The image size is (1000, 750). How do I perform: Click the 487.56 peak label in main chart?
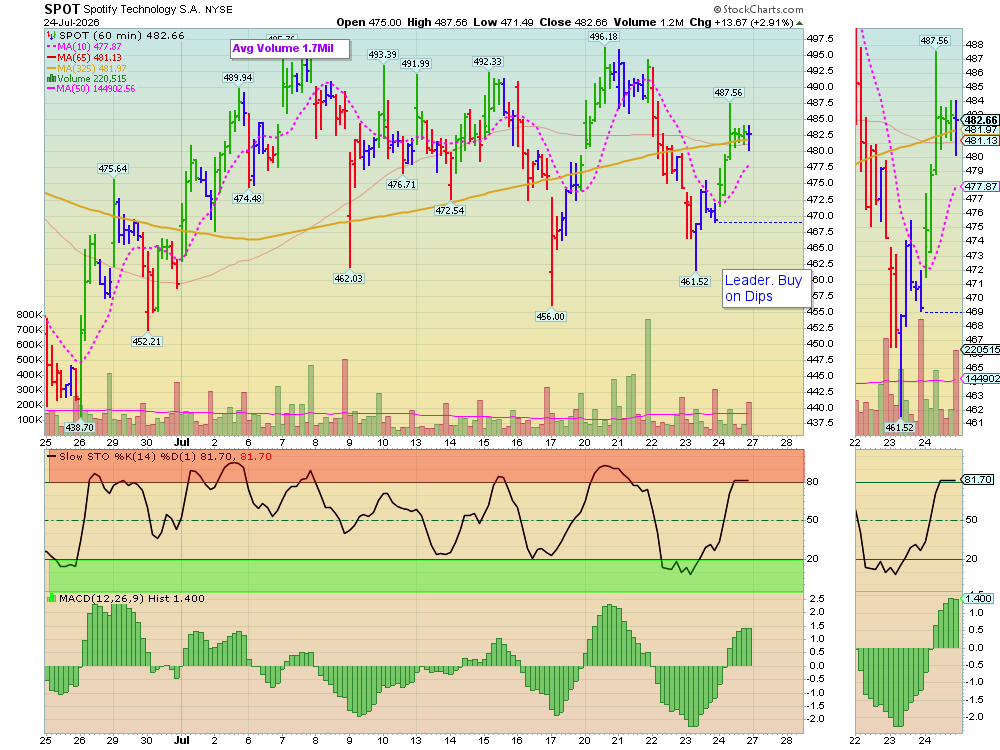pyautogui.click(x=728, y=93)
